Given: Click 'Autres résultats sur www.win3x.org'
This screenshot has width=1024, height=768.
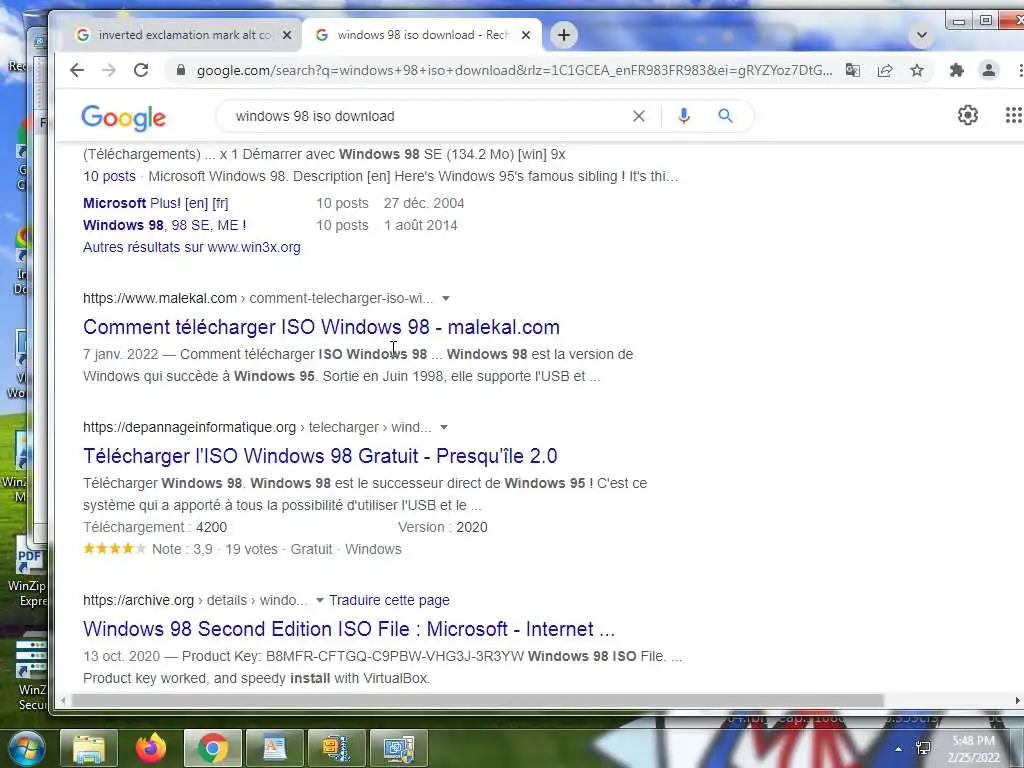Looking at the screenshot, I should [x=191, y=248].
